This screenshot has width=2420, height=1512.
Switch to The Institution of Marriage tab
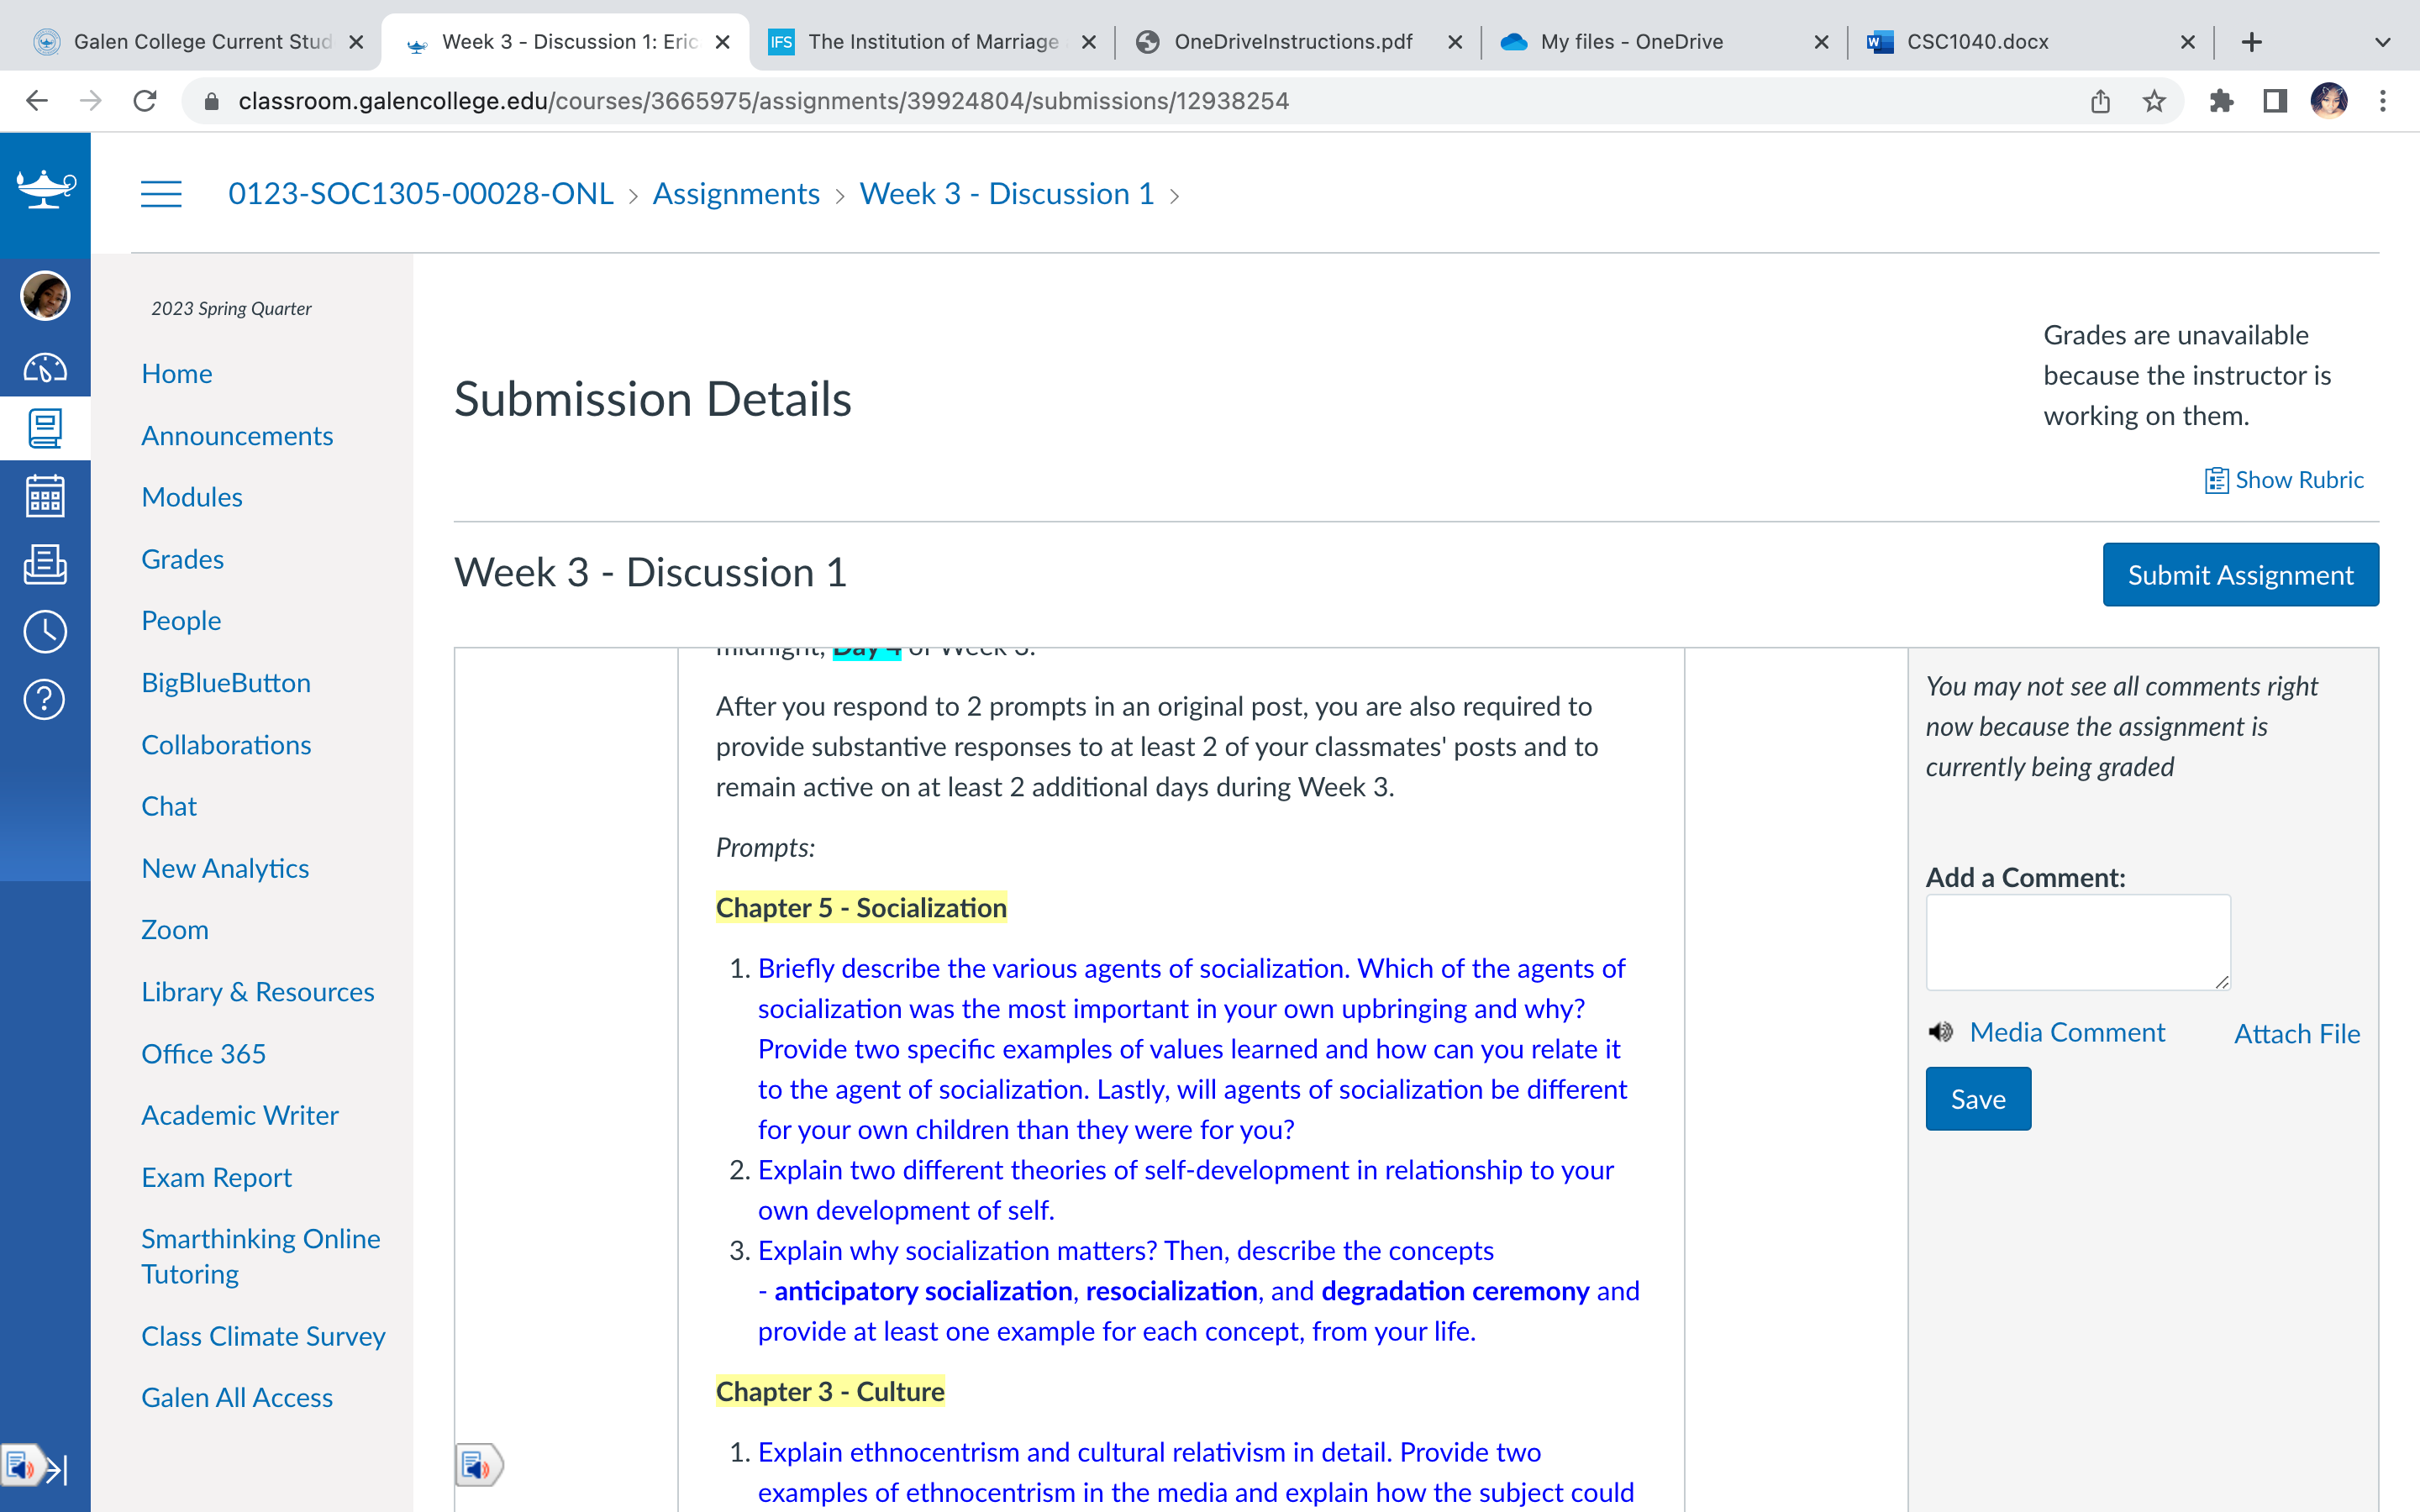[932, 42]
